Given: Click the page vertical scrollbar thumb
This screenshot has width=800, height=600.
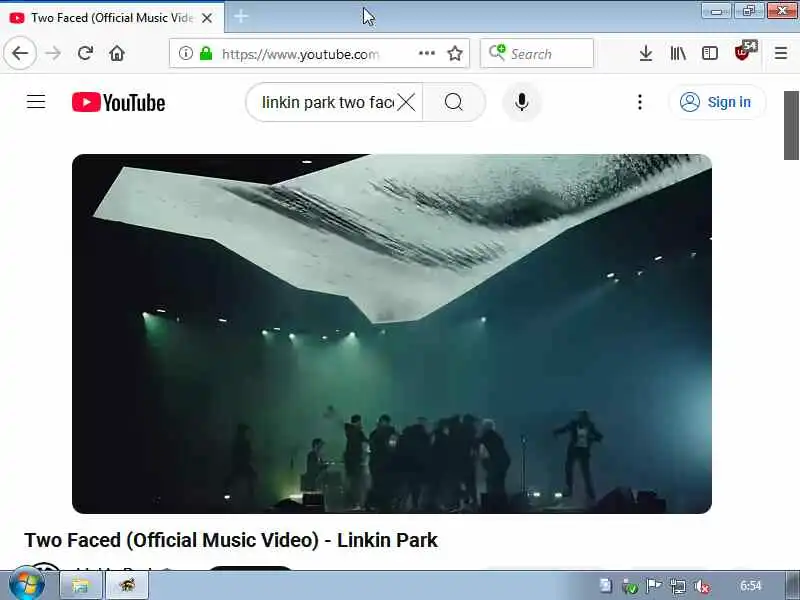Looking at the screenshot, I should pos(791,126).
